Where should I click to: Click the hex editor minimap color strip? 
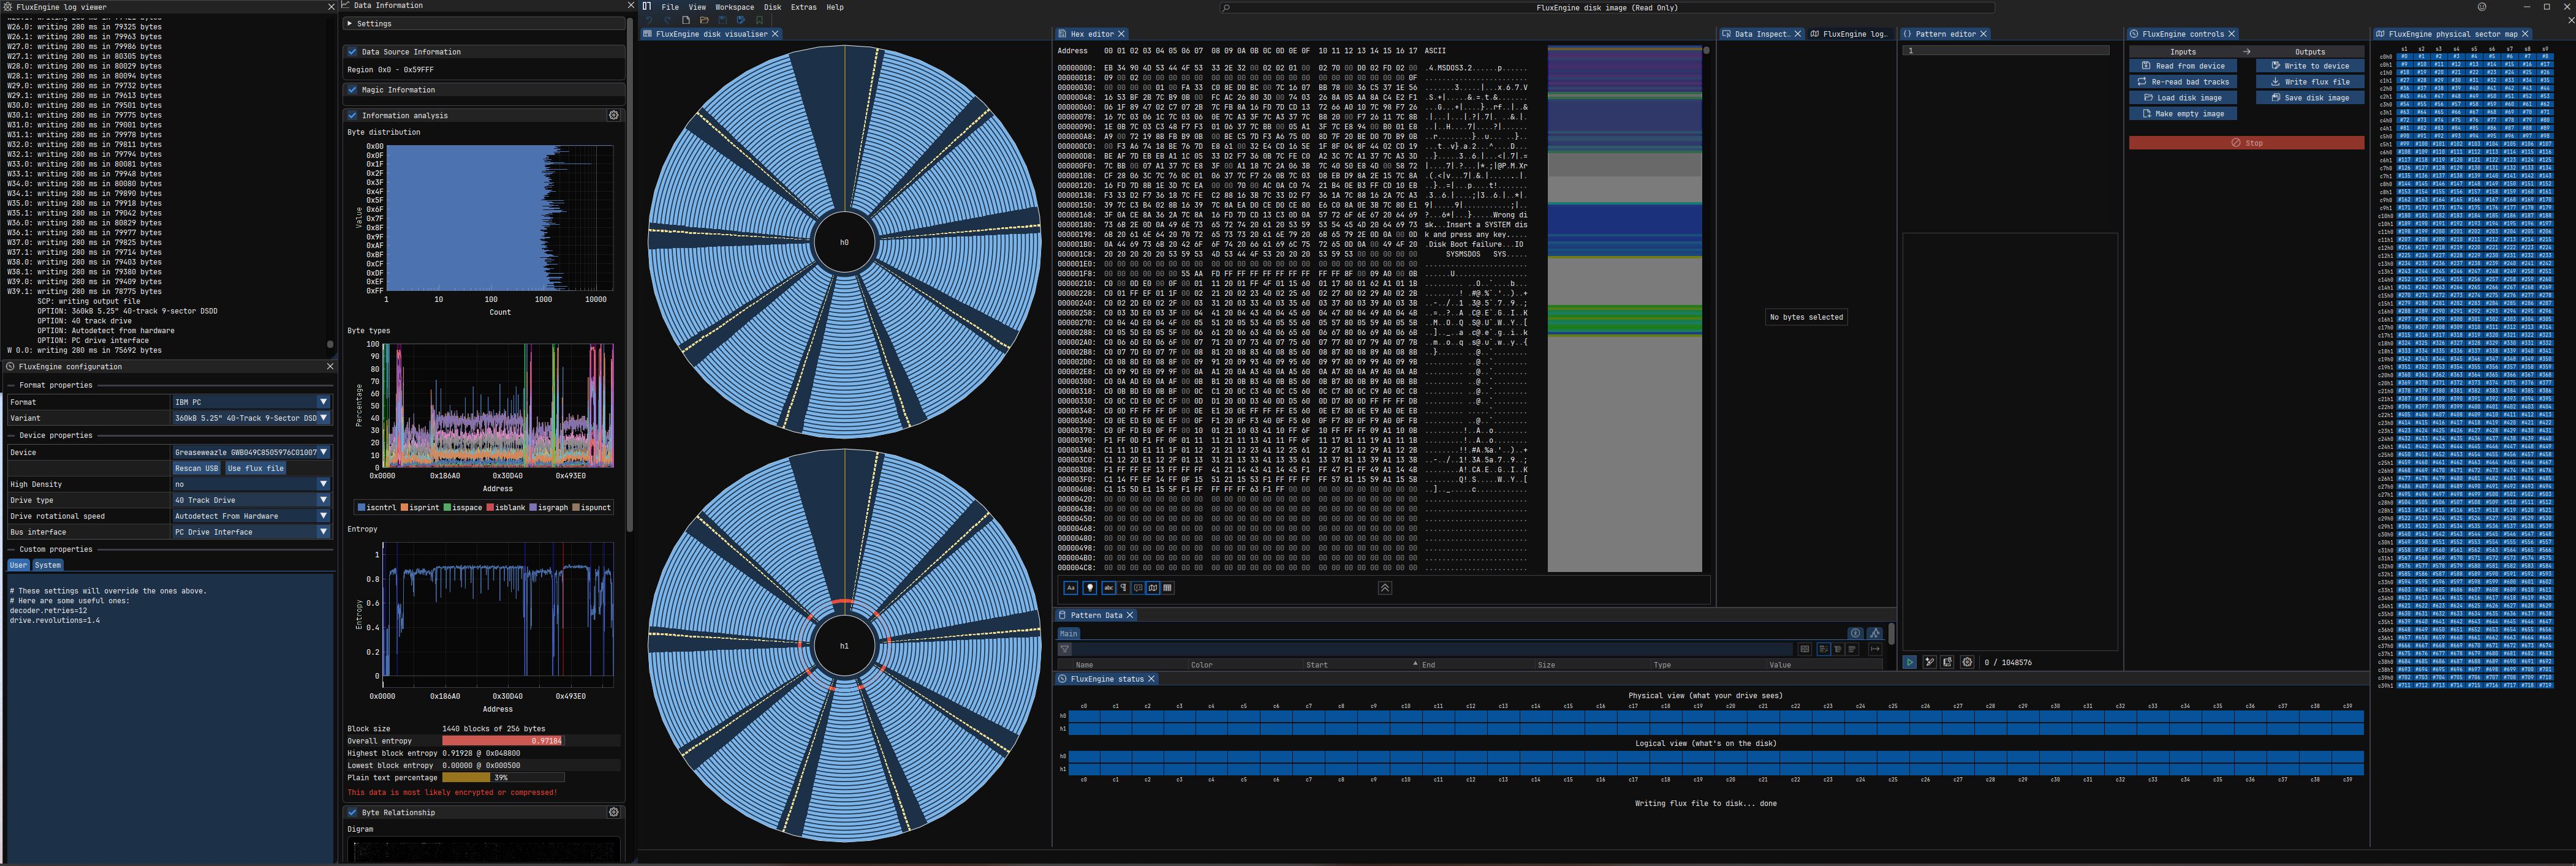(x=1624, y=309)
